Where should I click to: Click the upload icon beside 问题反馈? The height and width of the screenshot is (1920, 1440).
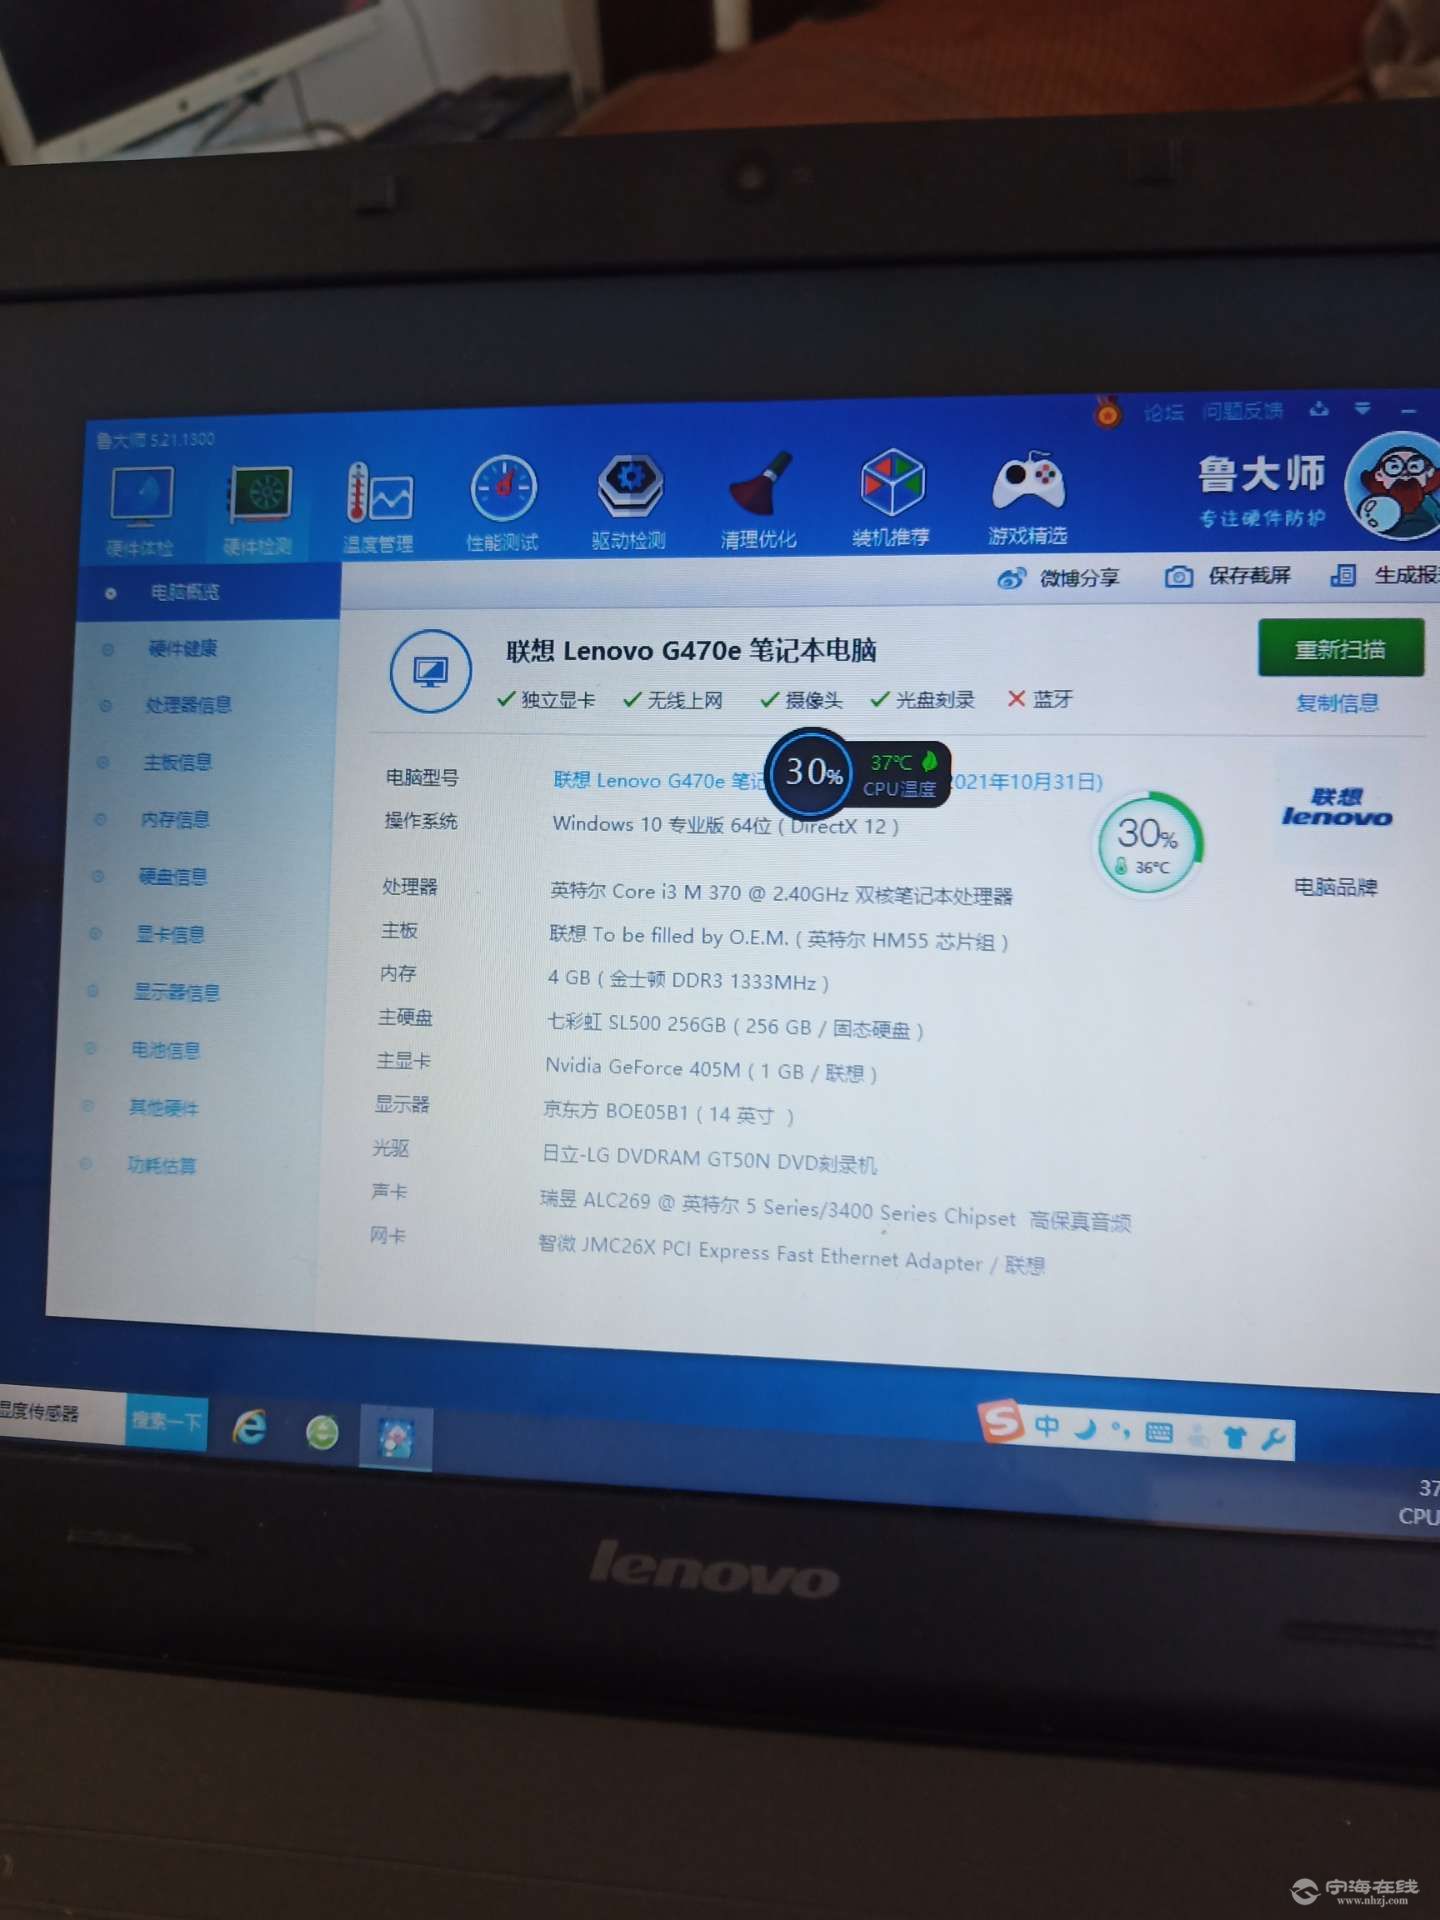point(1319,408)
